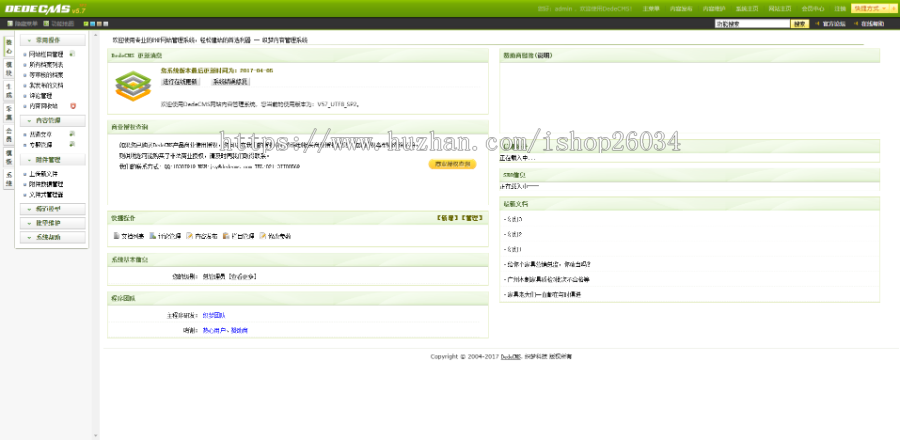Click the 修改参数 quick-action icon
The image size is (900, 440).
click(x=263, y=236)
